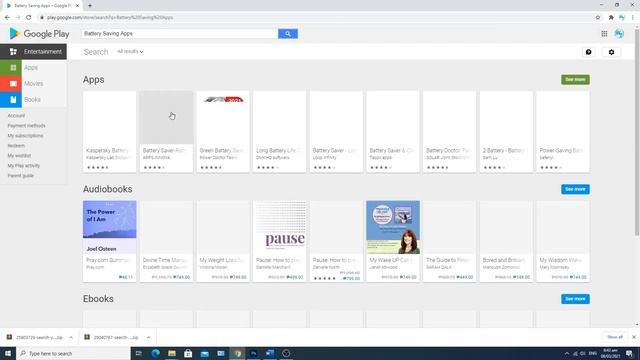Expand the All results filter dropdown

[x=130, y=51]
